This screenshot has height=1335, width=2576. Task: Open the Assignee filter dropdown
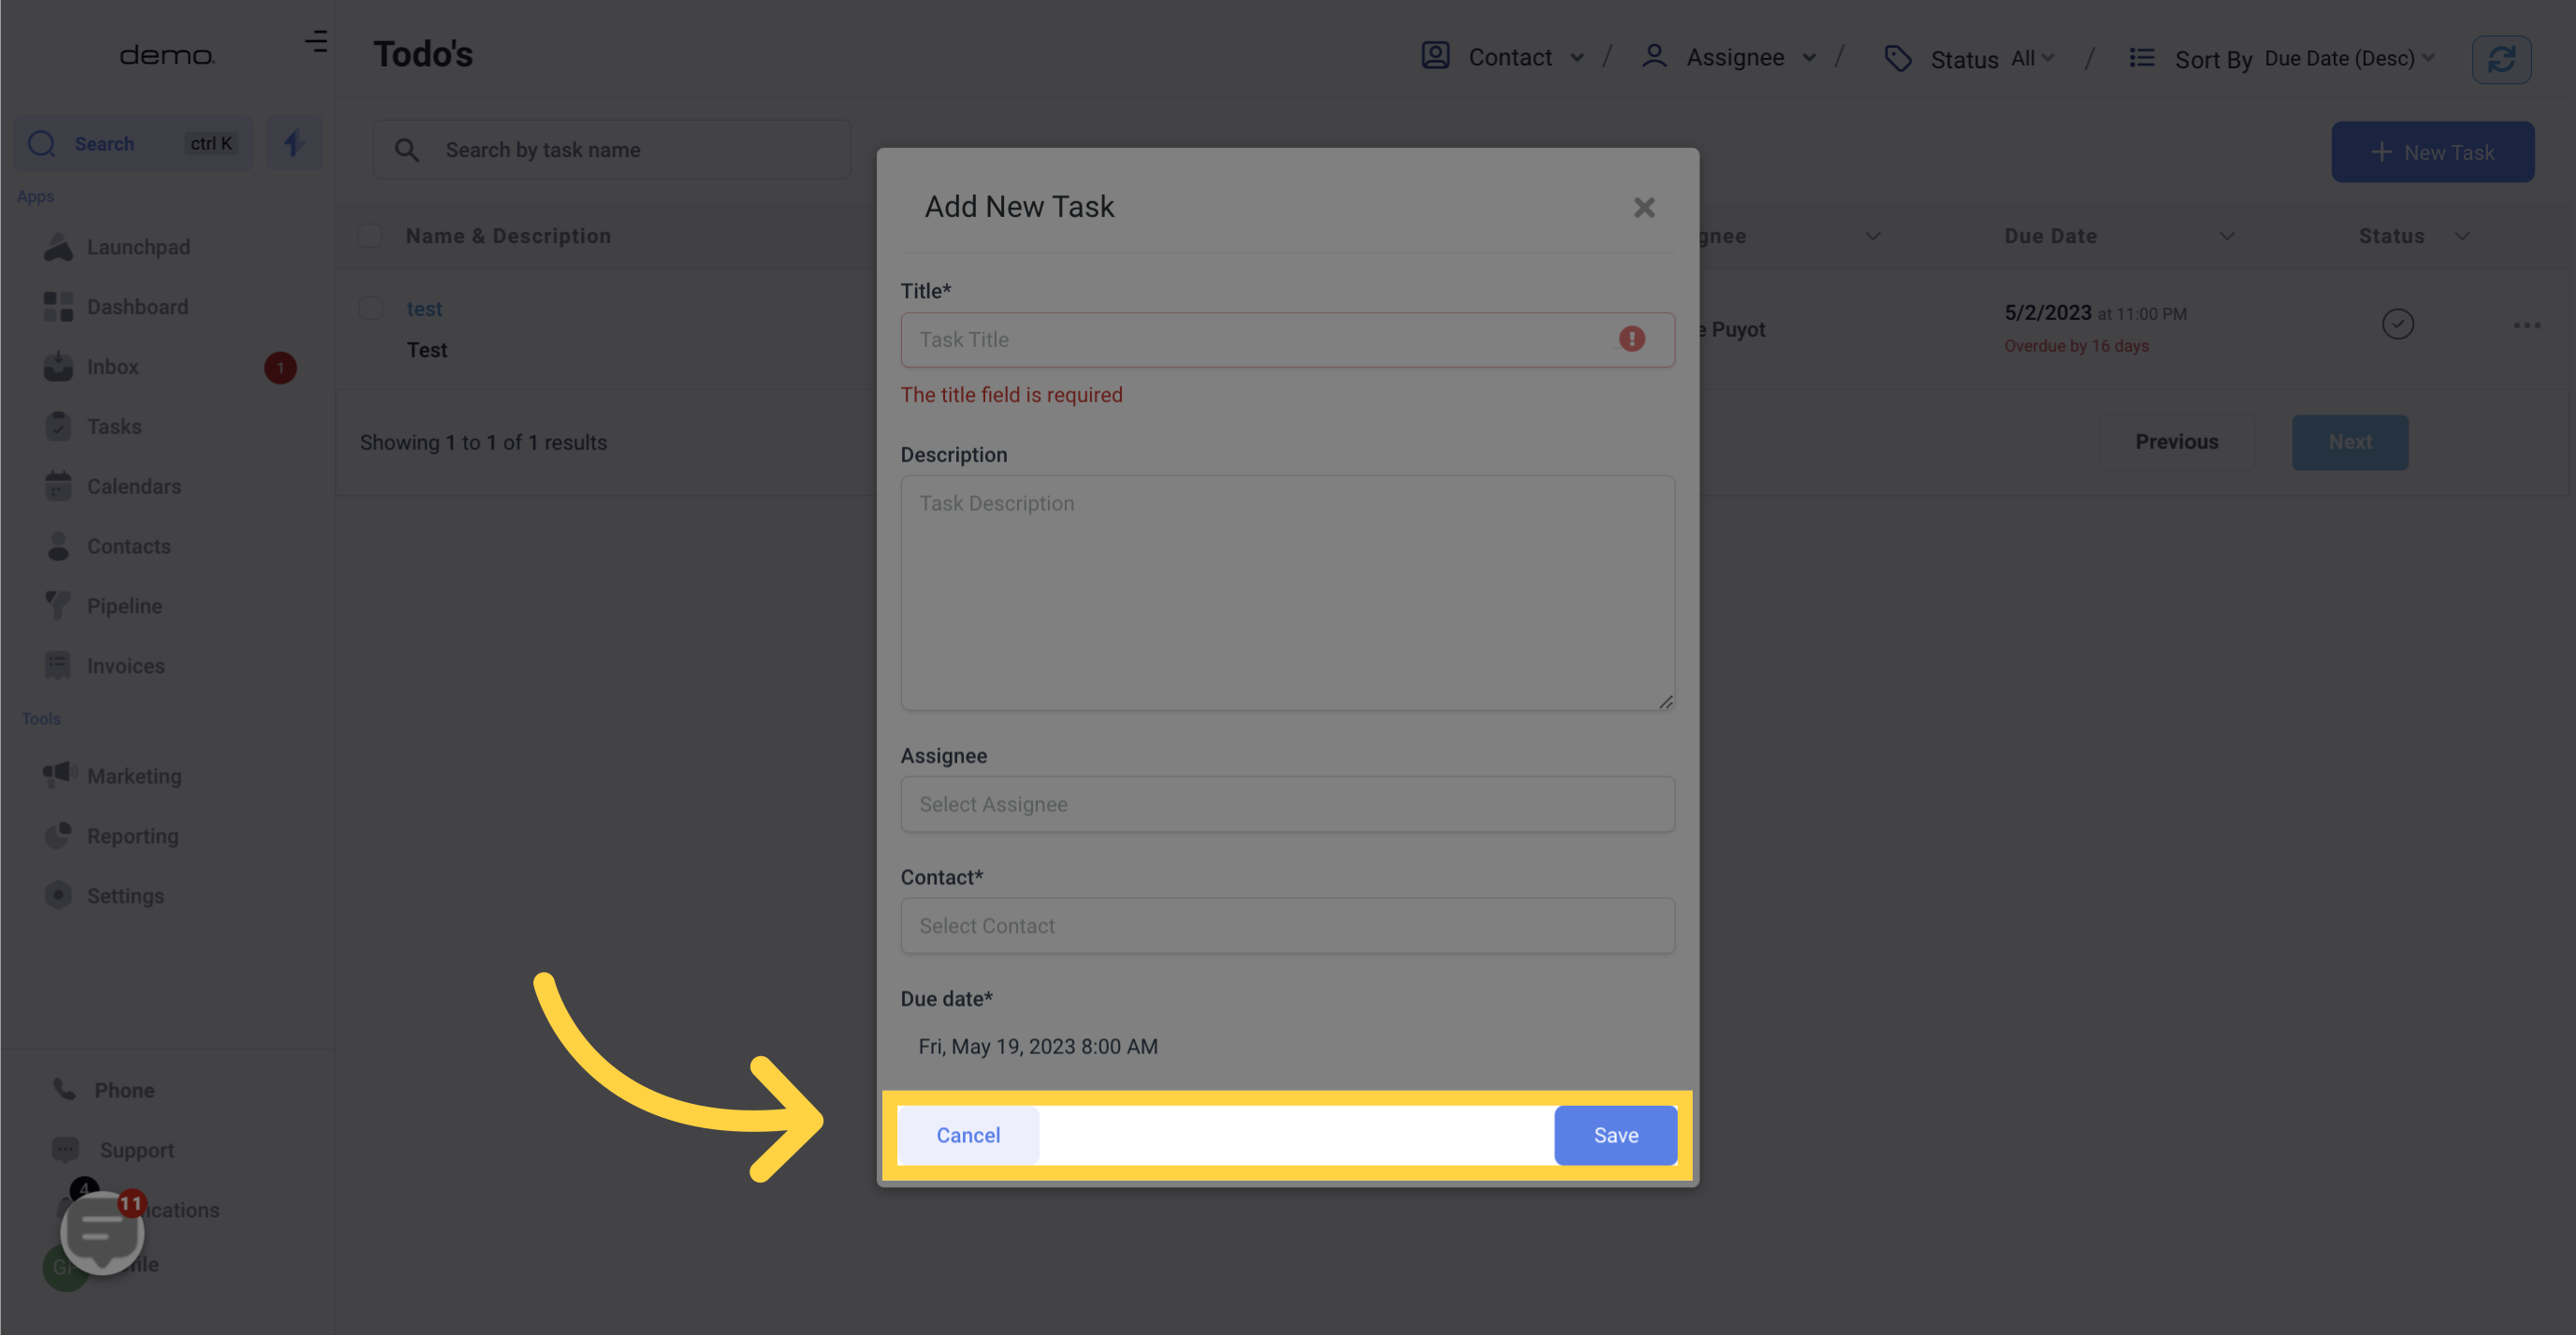pos(1728,57)
